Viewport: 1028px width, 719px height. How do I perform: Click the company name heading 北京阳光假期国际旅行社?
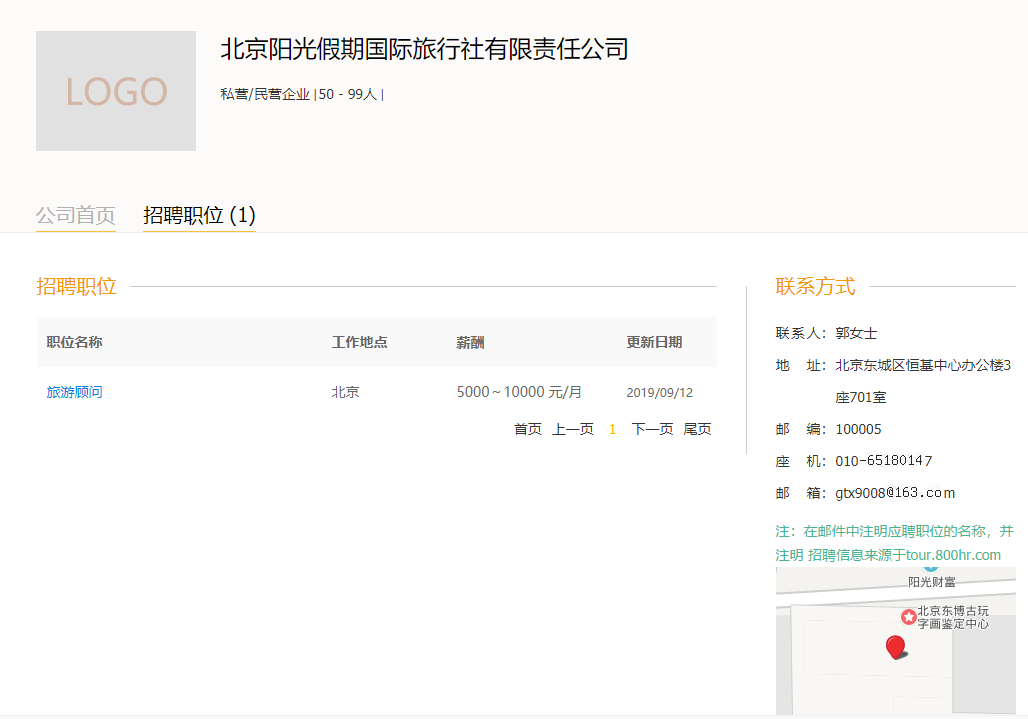pos(424,49)
